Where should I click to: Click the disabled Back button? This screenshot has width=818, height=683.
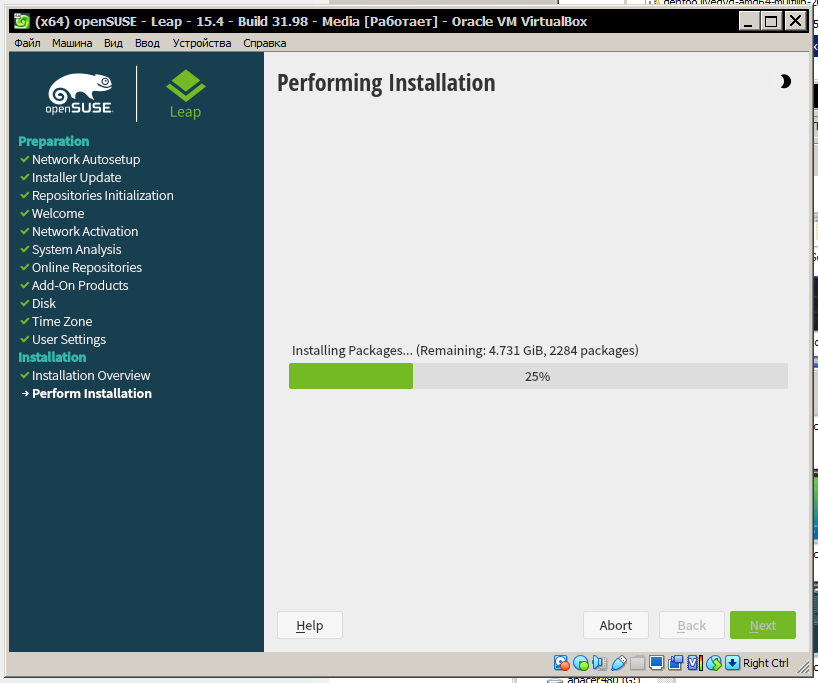[x=692, y=625]
